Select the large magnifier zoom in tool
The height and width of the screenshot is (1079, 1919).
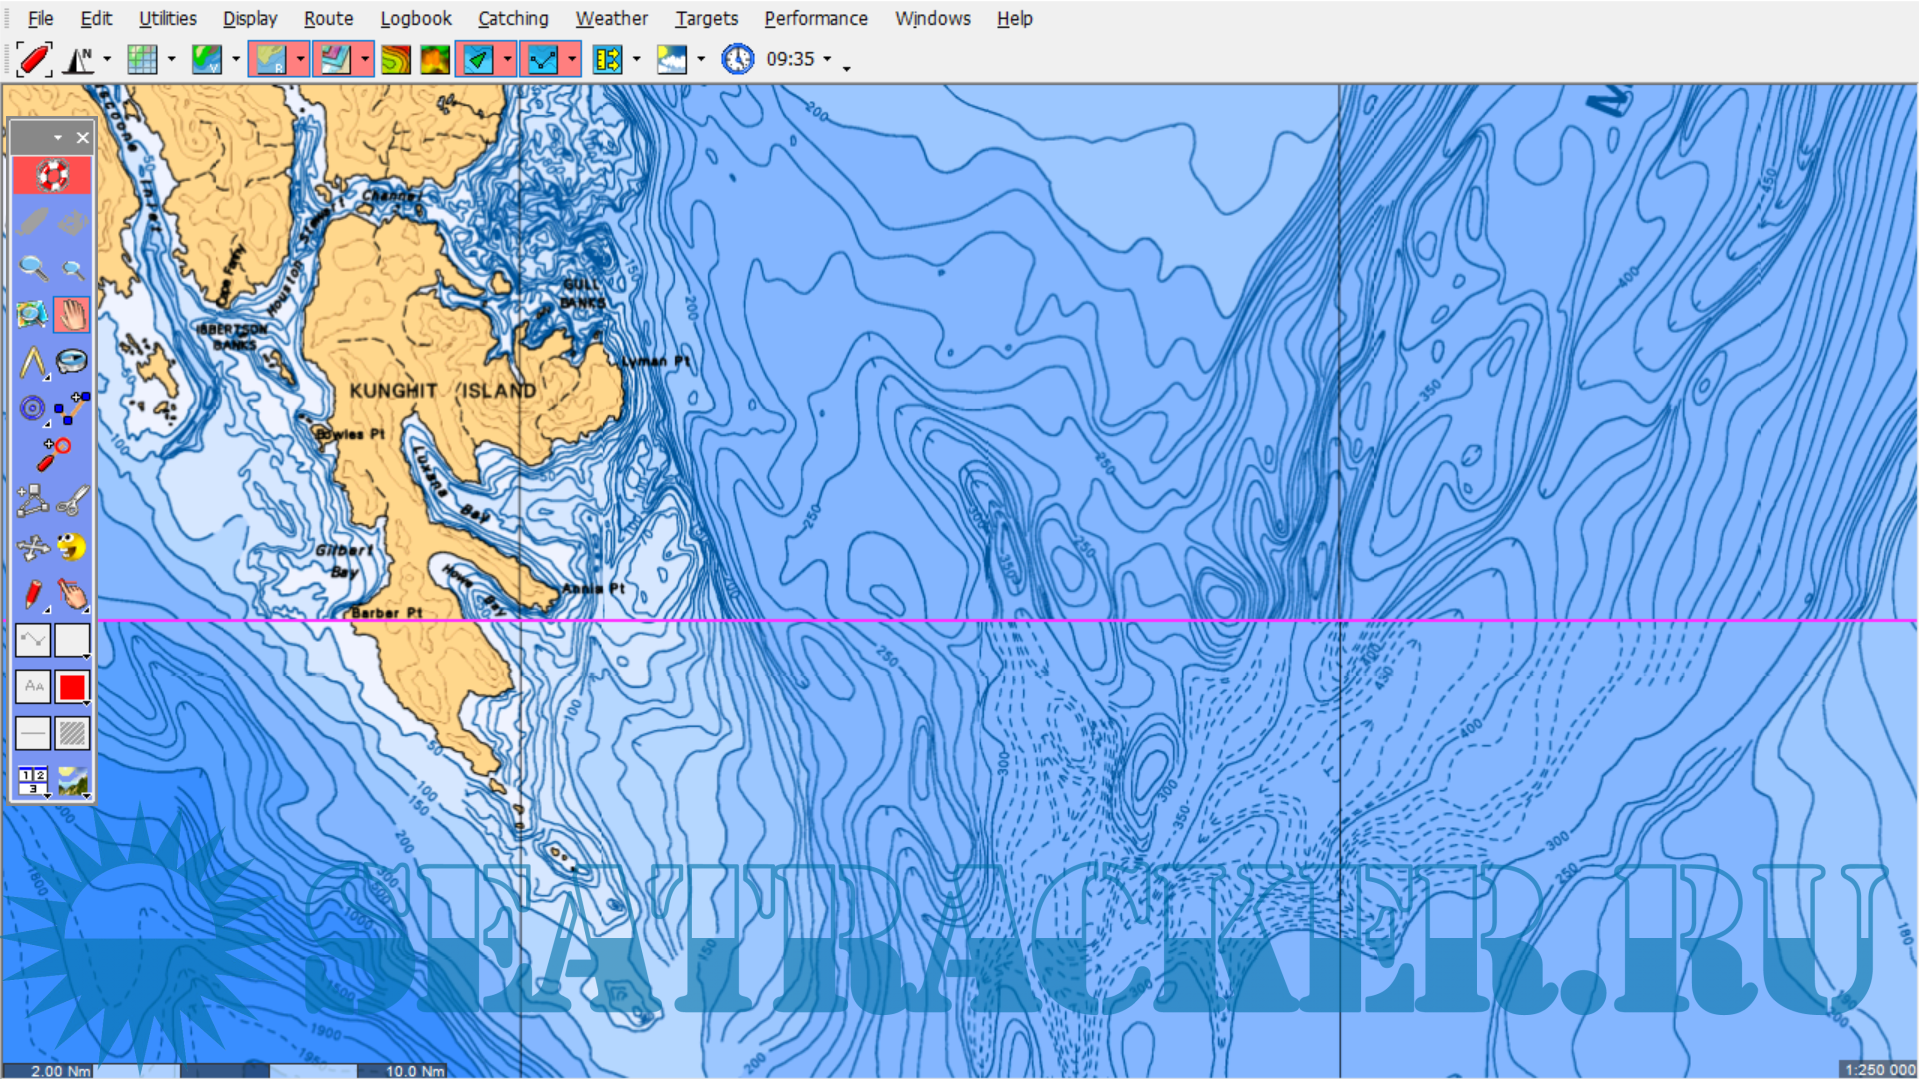tap(33, 268)
